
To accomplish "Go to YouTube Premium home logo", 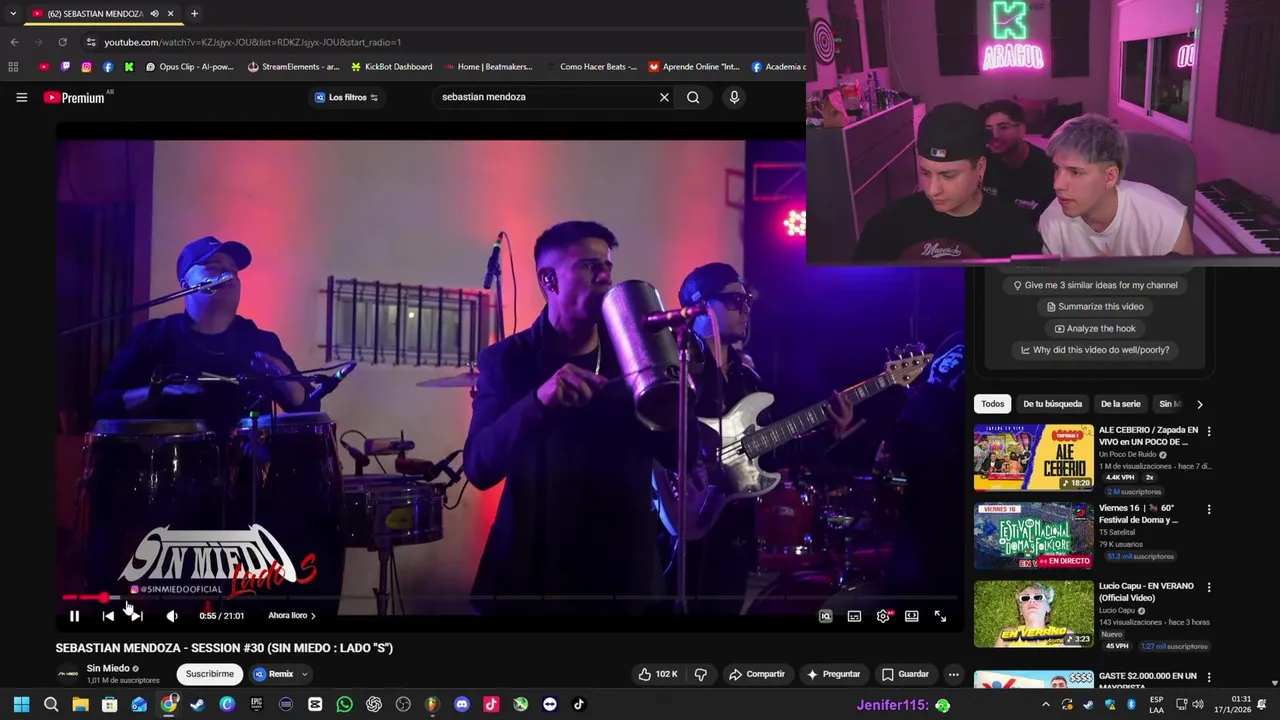I will click(x=74, y=97).
